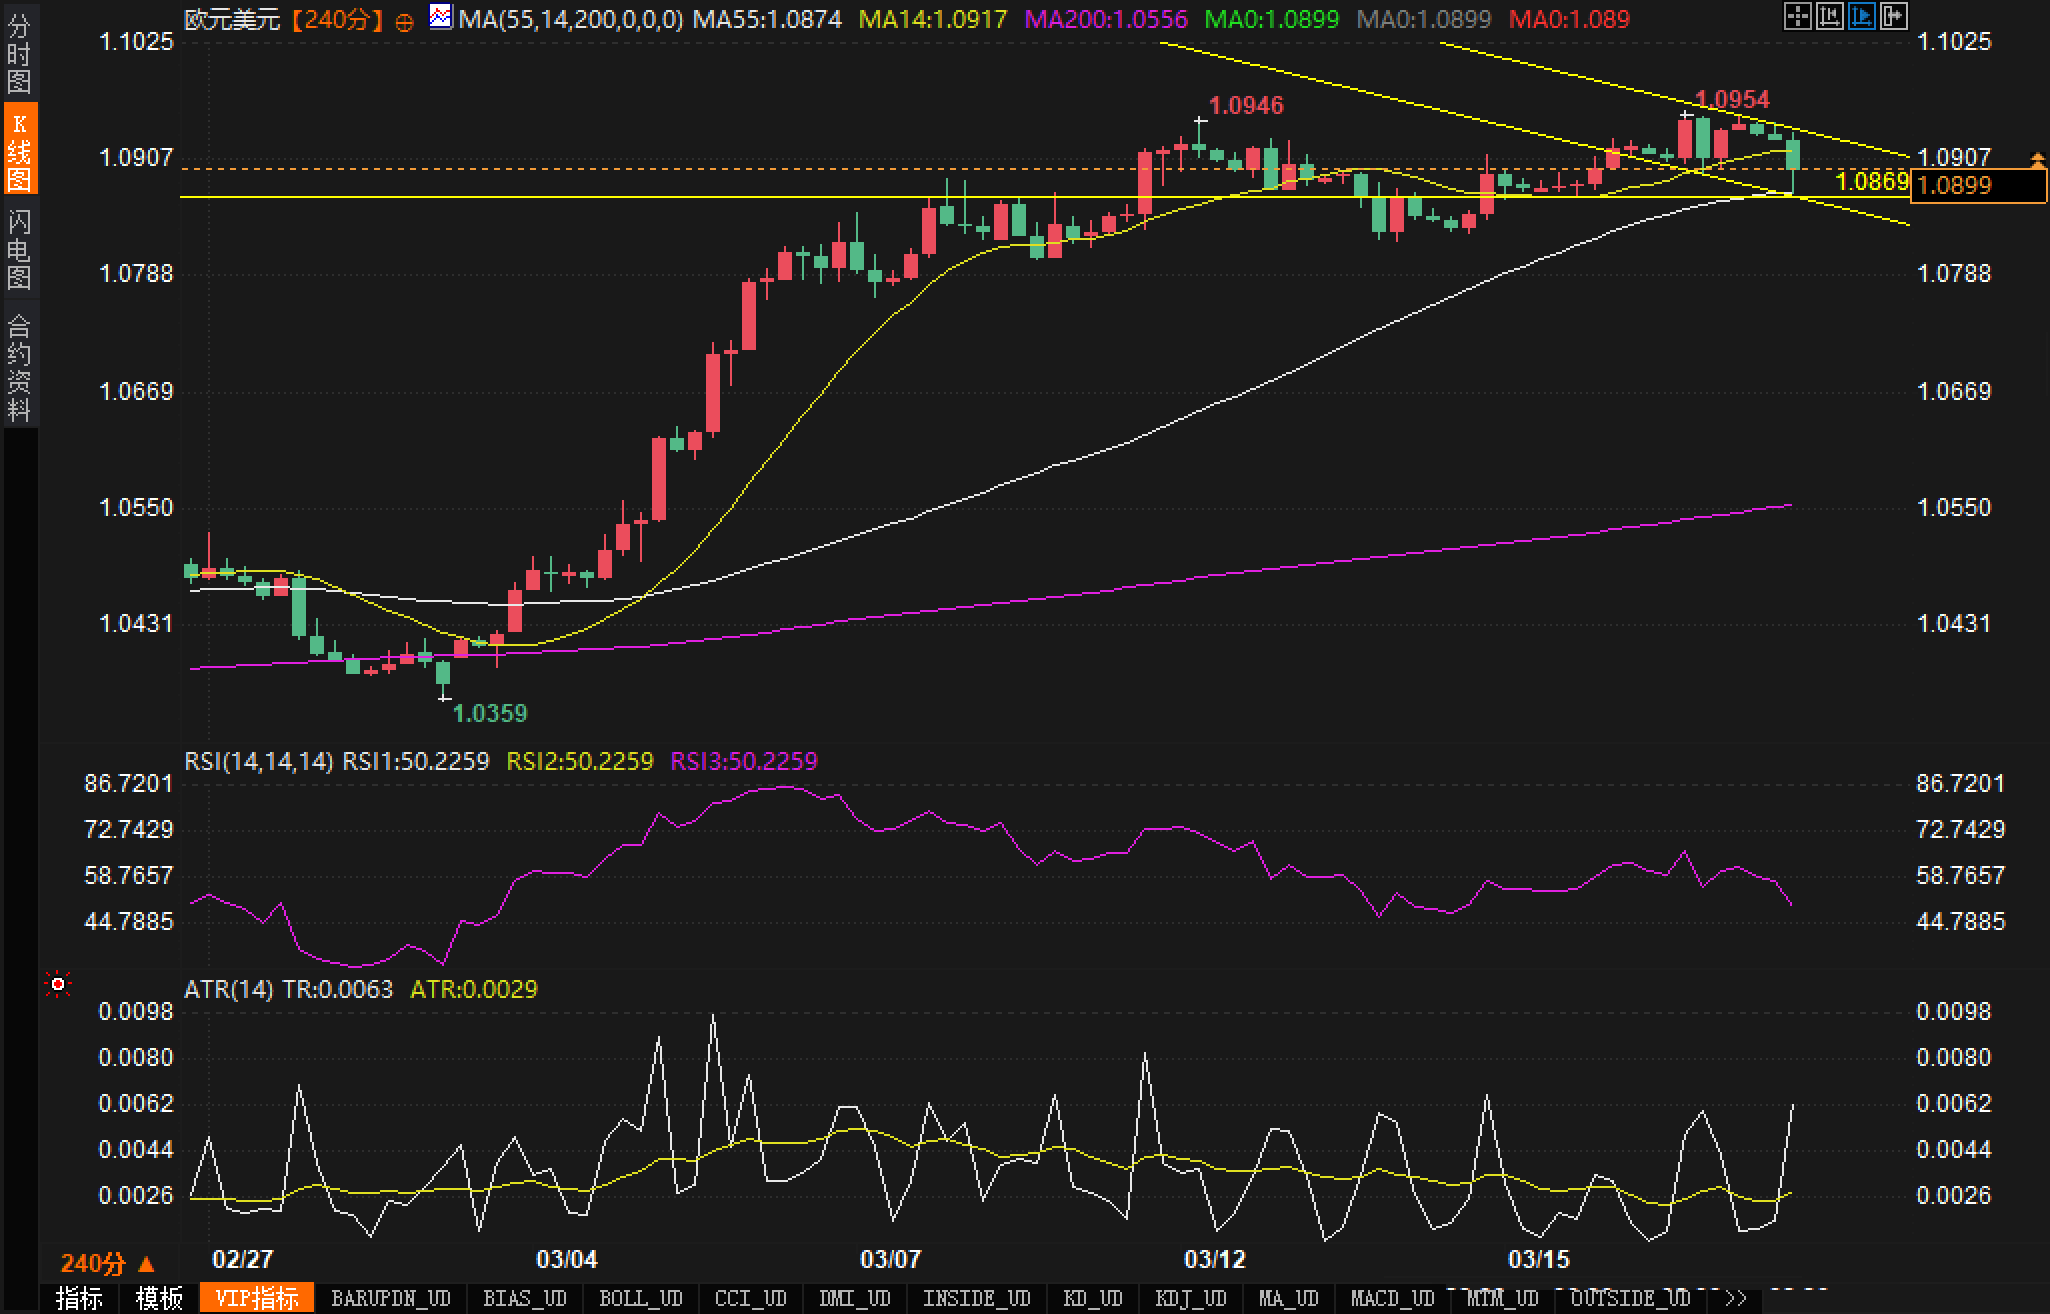The height and width of the screenshot is (1314, 2050).
Task: Click the RSI3:50.2259 value
Action: tap(744, 761)
